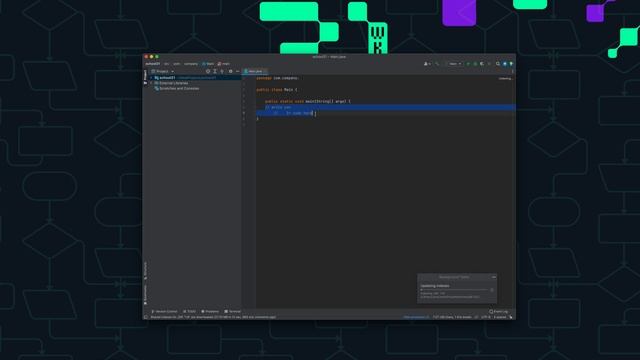
Task: Click Search Everywhere magnifier icon
Action: pos(498,64)
